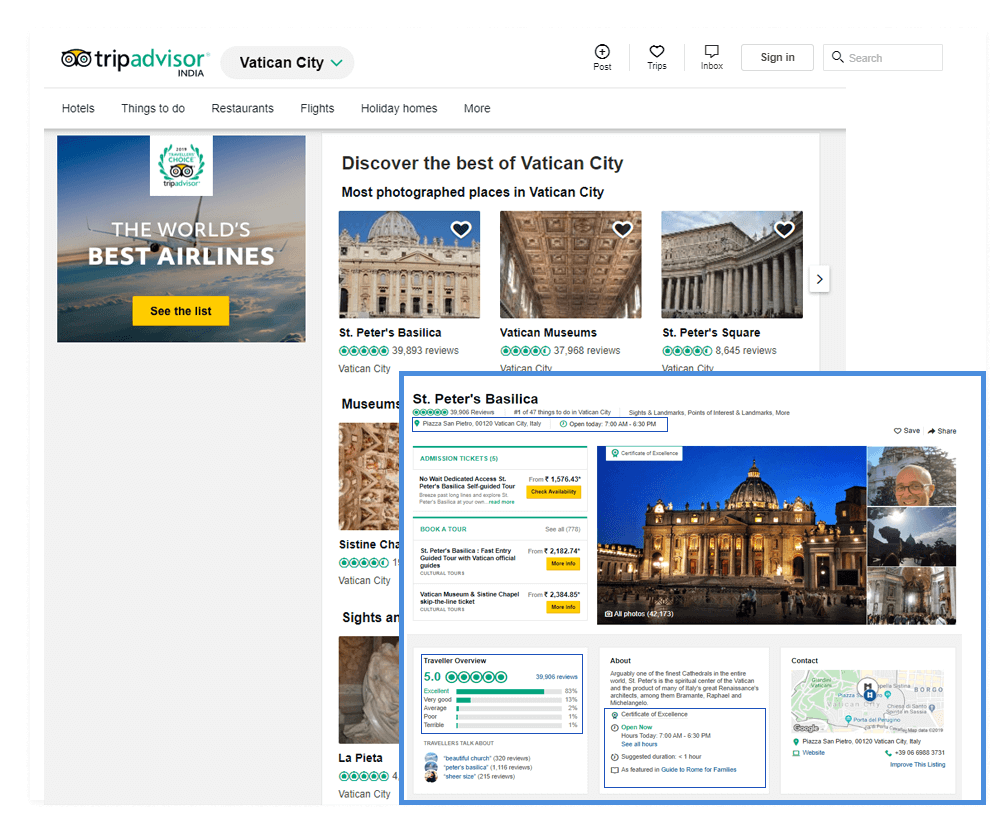Open Vatican Museums card title link
The image size is (1007, 831).
pos(548,333)
